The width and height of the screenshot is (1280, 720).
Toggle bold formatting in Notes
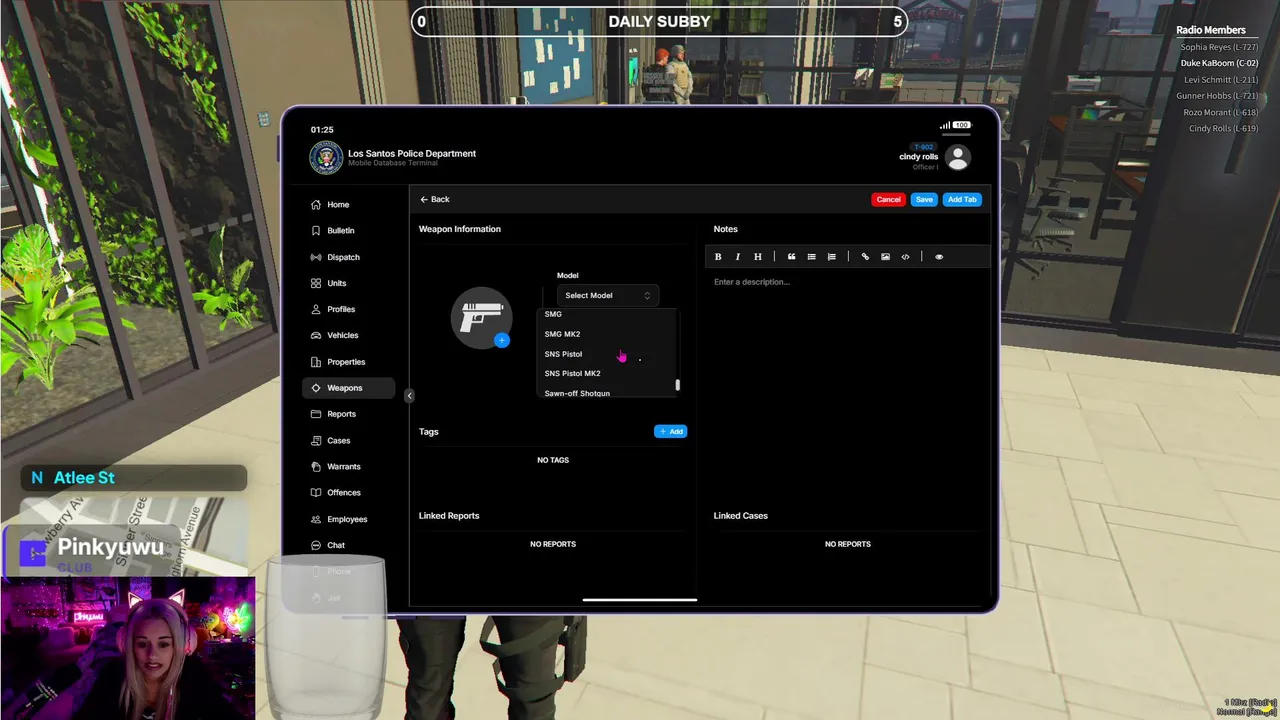click(718, 257)
